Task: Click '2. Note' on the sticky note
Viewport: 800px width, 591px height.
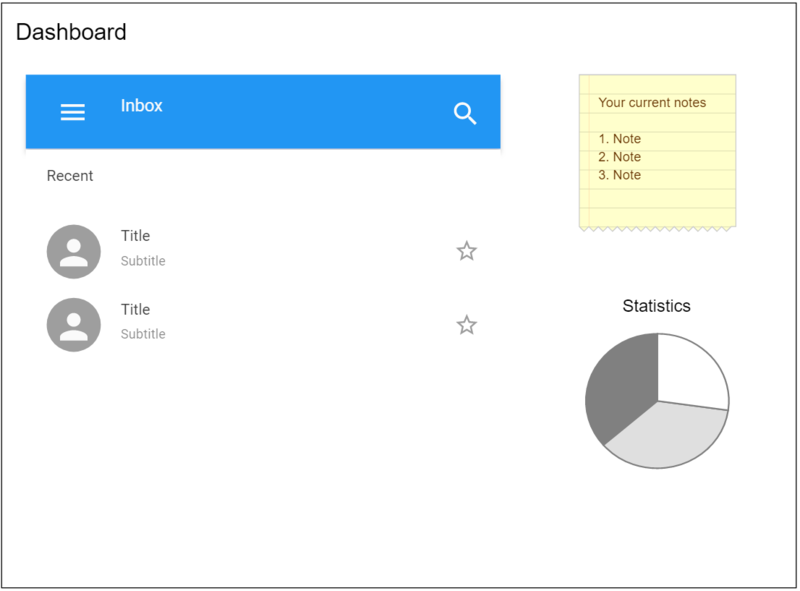Action: click(x=619, y=157)
